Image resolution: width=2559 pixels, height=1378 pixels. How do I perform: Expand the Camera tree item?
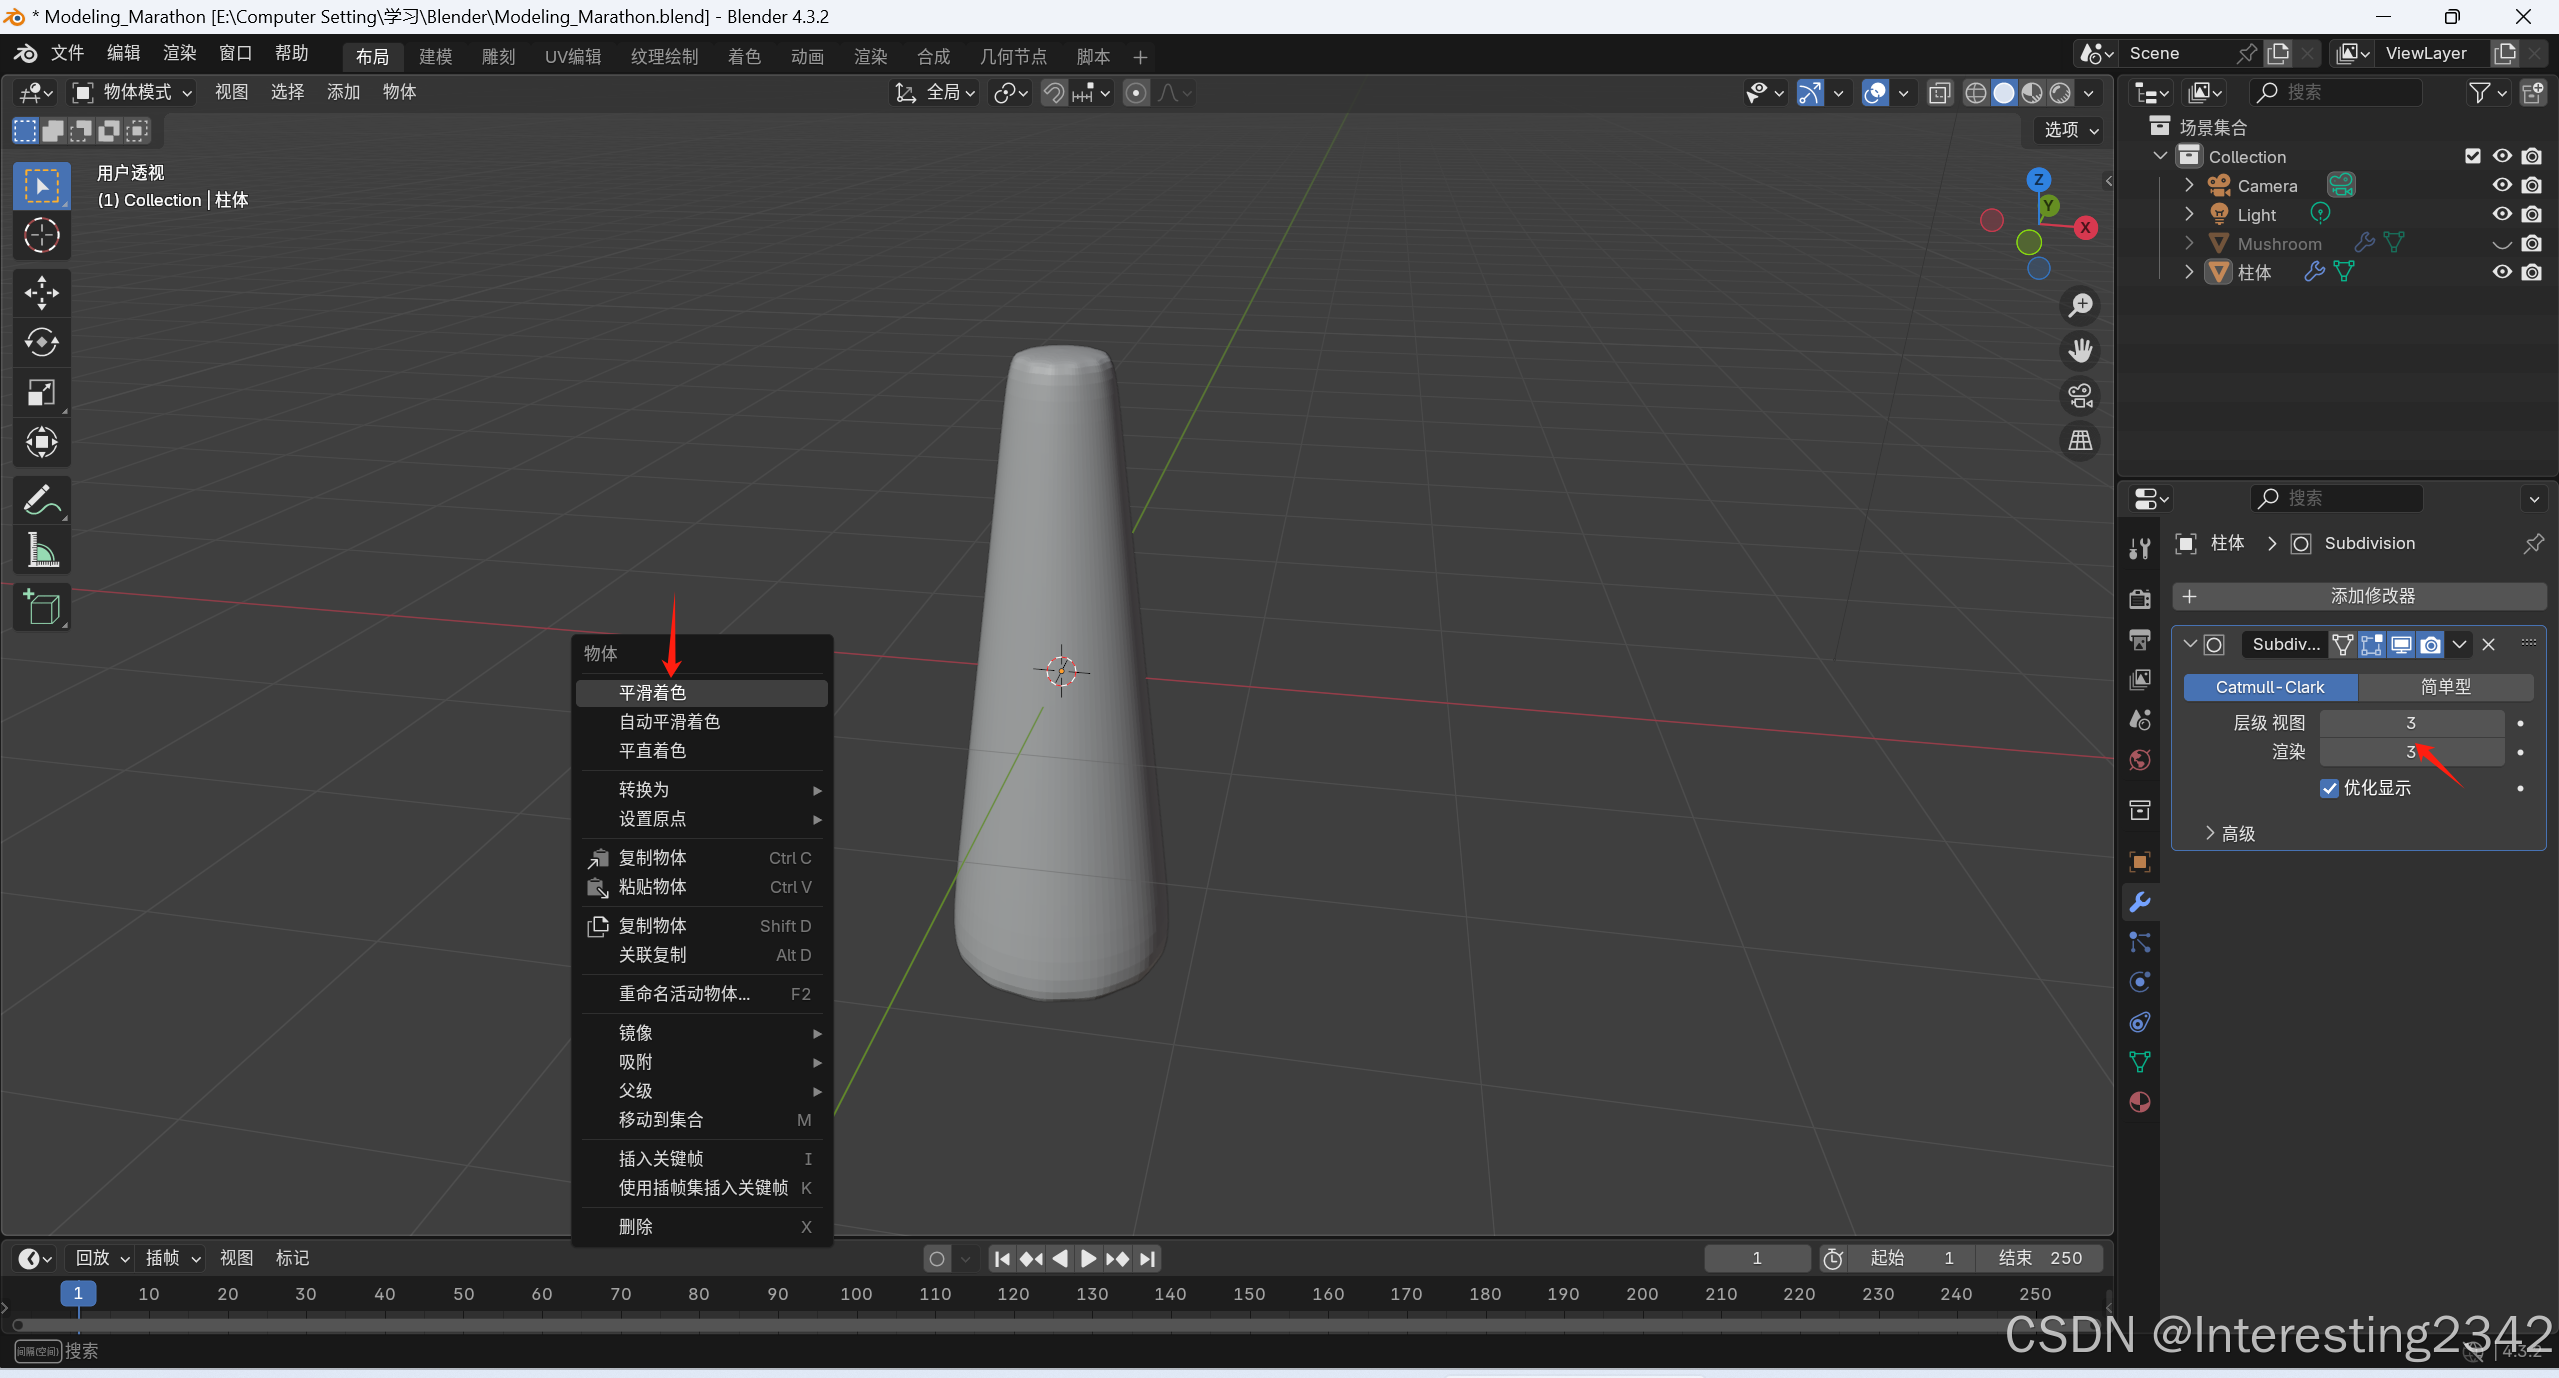pos(2189,185)
